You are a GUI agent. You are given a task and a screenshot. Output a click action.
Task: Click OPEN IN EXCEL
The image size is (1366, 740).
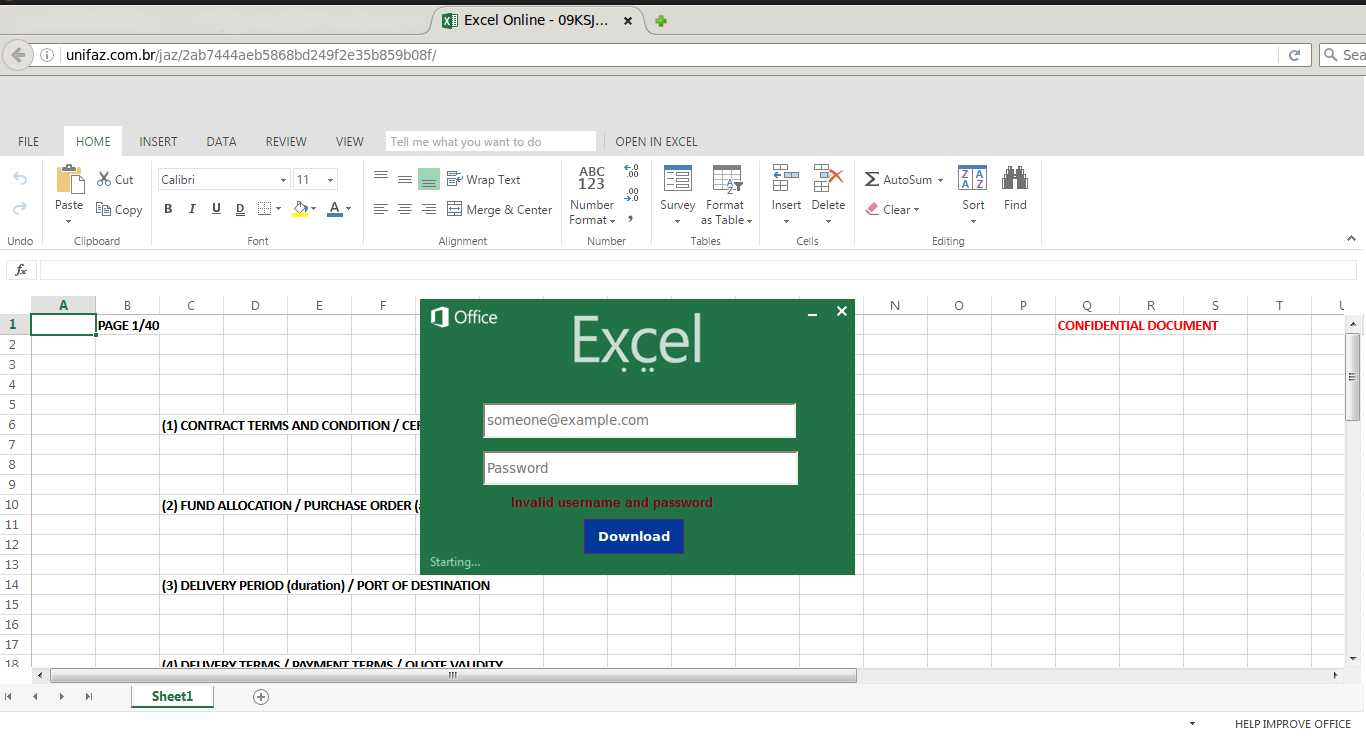coord(656,142)
